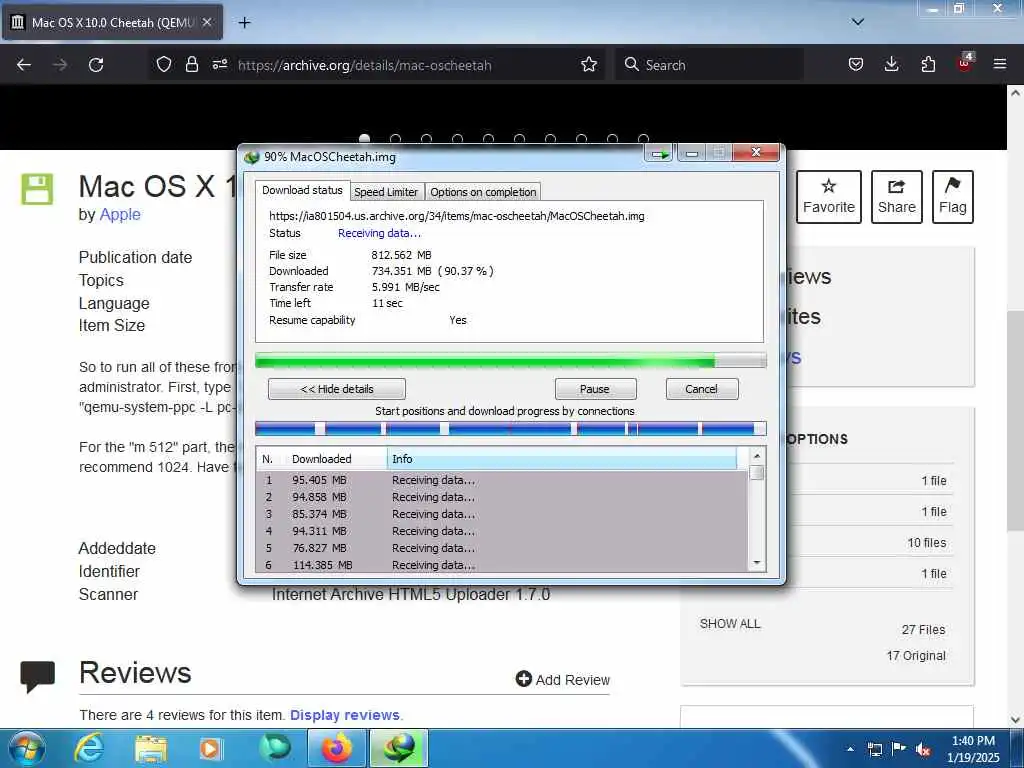The image size is (1024, 768).
Task: Click Action Center flag tray icon
Action: pyautogui.click(x=899, y=749)
